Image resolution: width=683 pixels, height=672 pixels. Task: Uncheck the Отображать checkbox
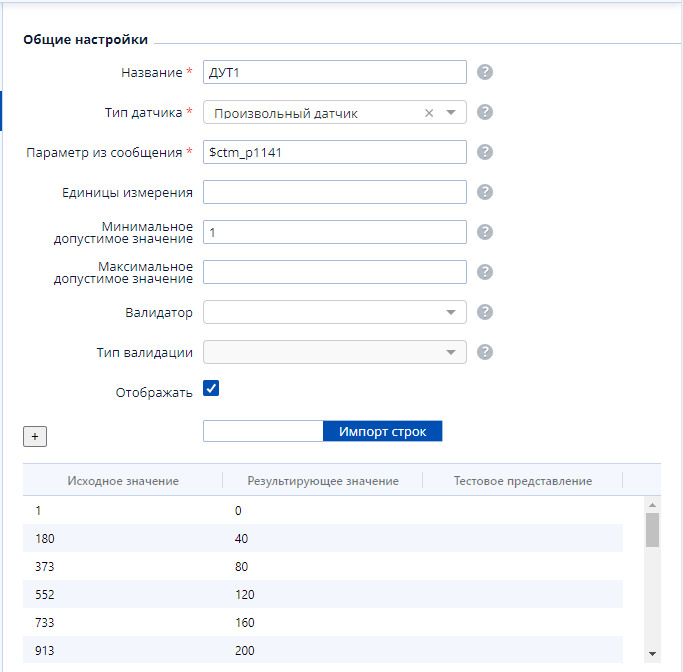(211, 388)
